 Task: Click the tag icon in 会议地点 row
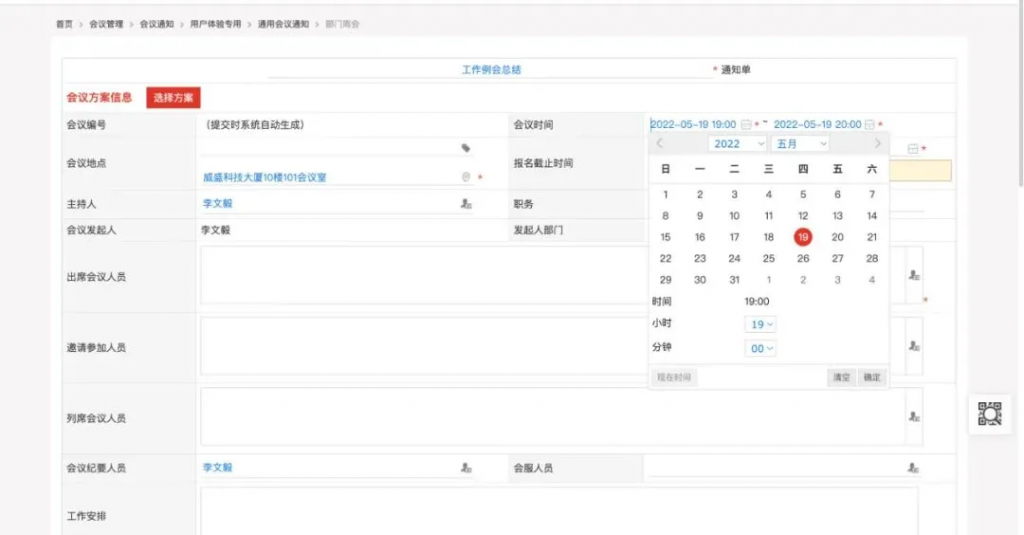[x=465, y=148]
